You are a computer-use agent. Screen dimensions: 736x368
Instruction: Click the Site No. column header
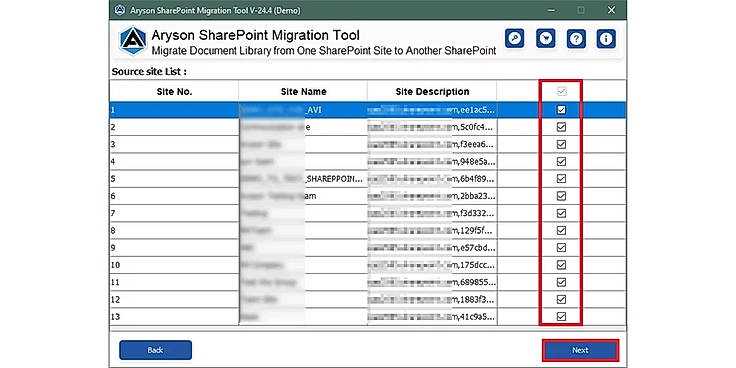pos(174,92)
